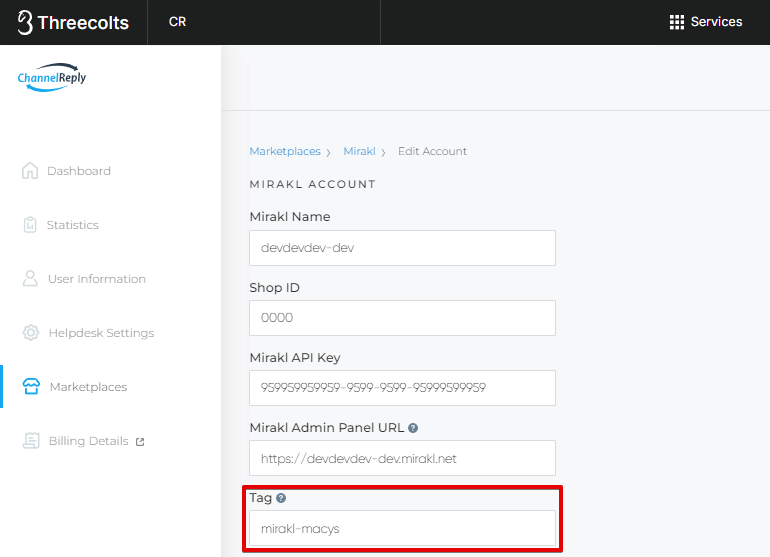Screen dimensions: 770x557
Task: Click the User Information person icon
Action: coord(30,278)
